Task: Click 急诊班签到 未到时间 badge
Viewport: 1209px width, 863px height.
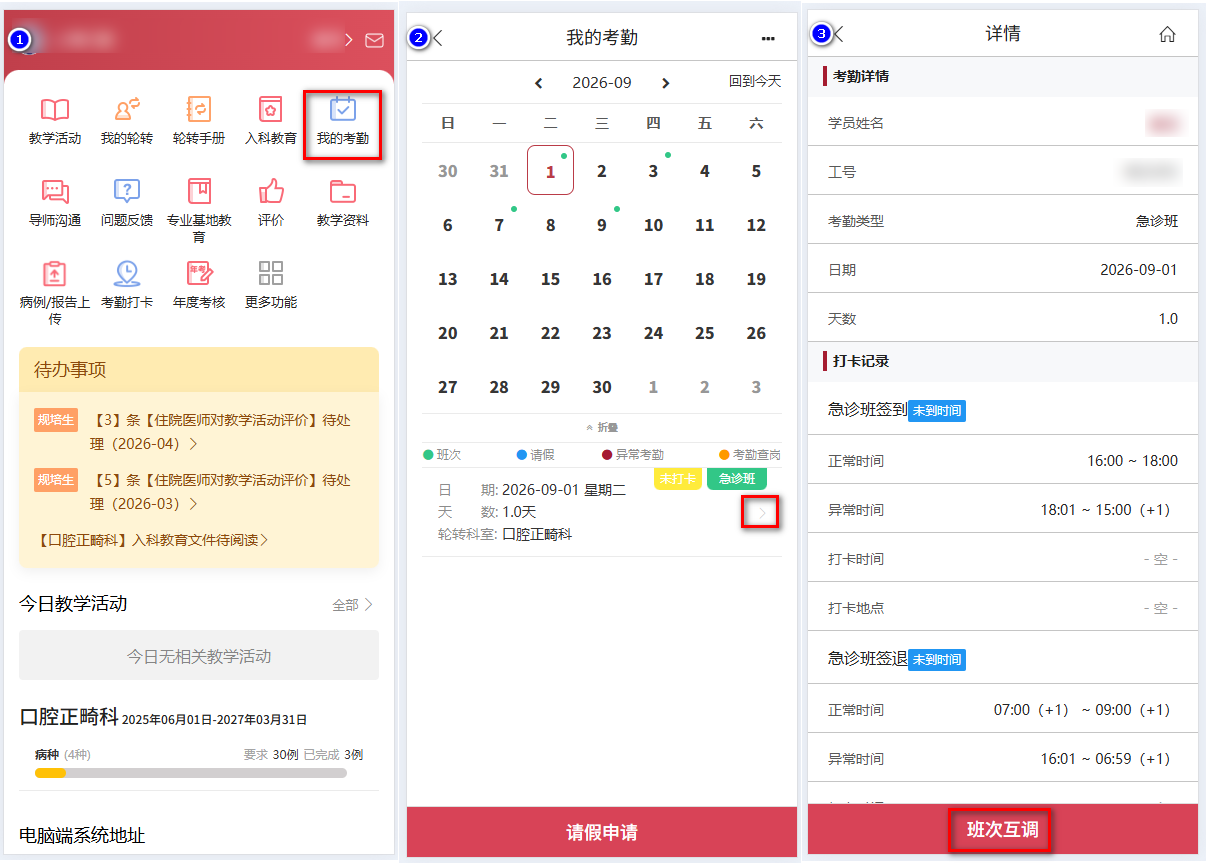Action: click(937, 411)
